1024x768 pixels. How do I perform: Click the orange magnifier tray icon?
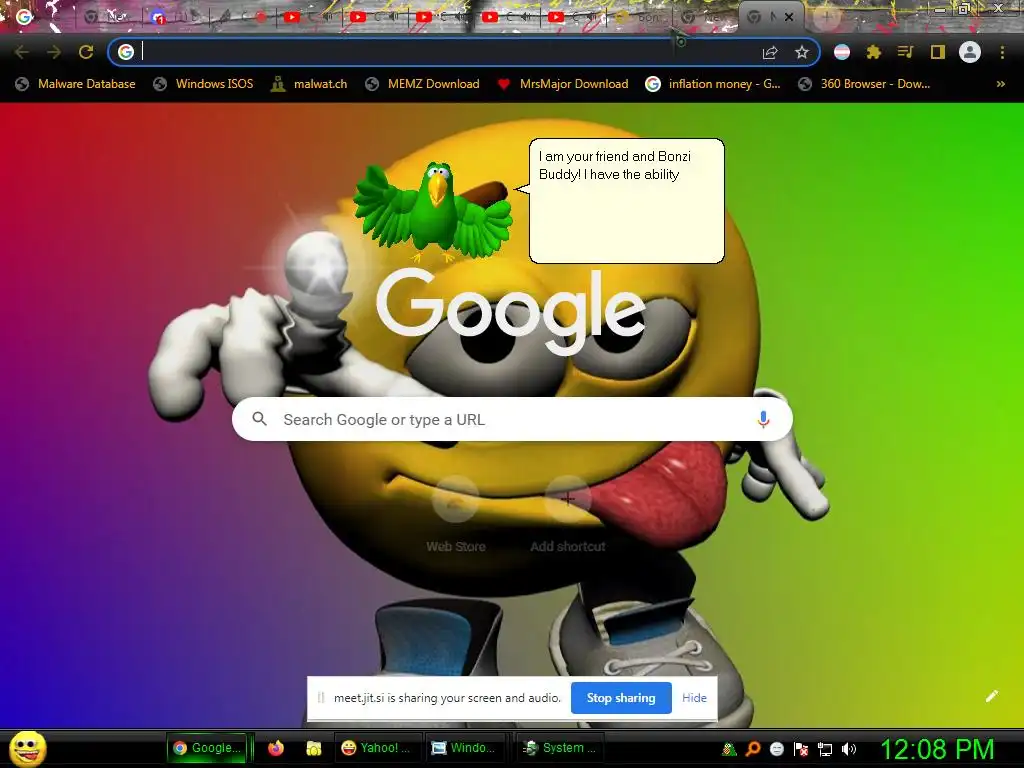tap(753, 749)
